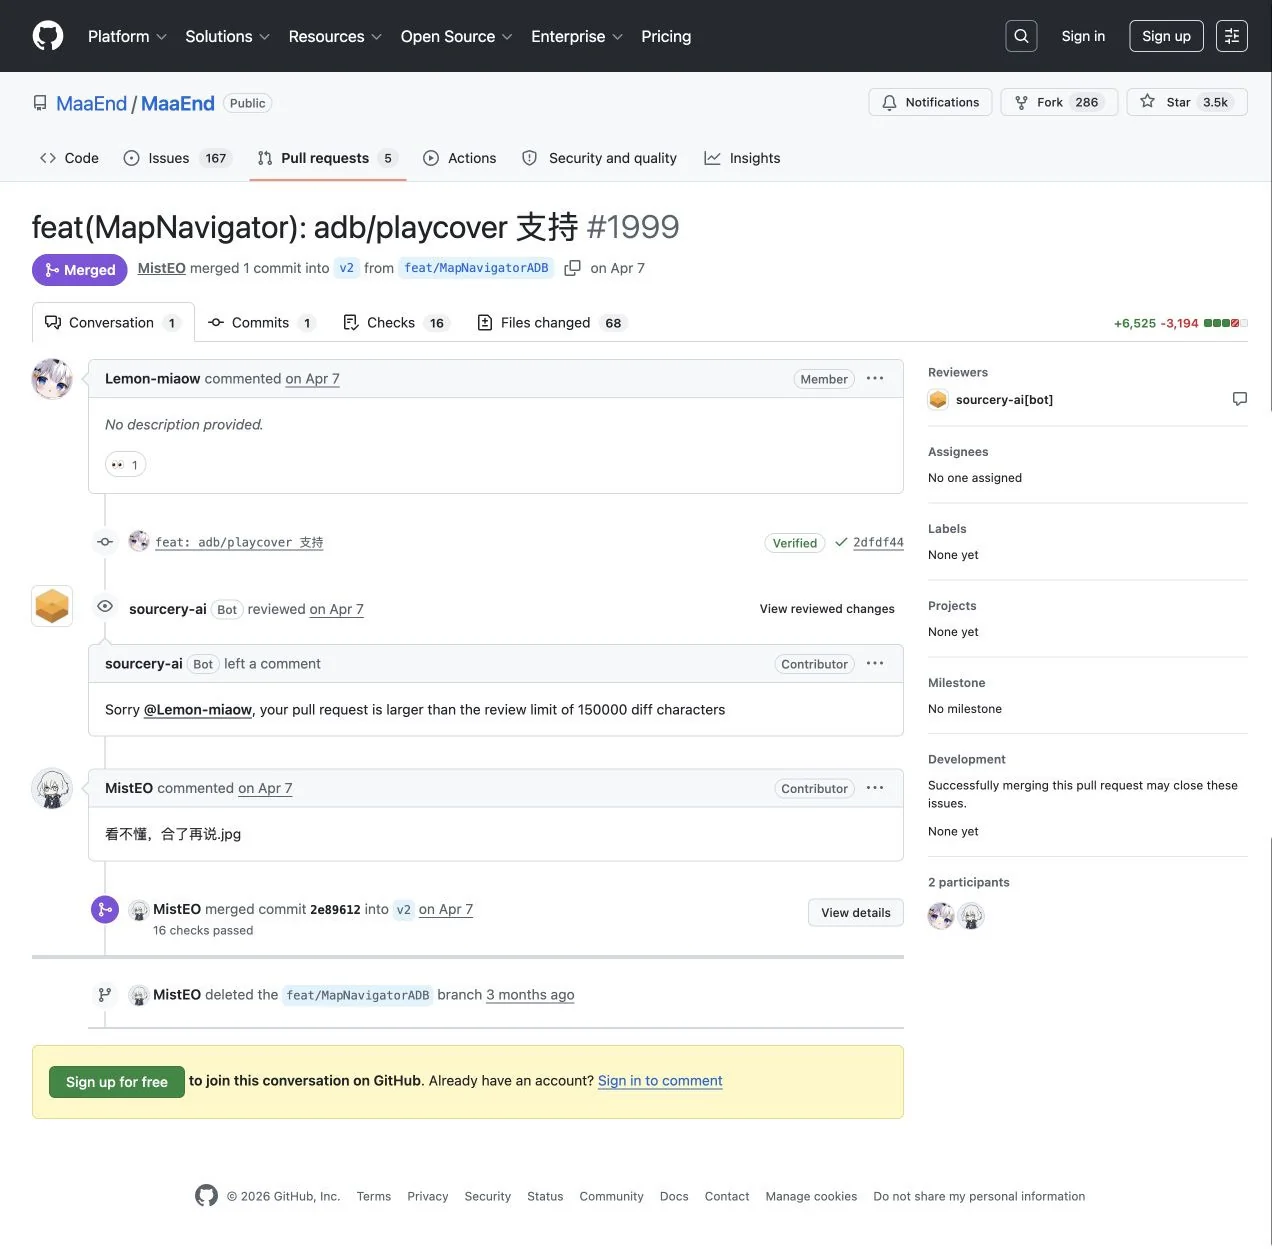Open the Code tab
The image size is (1272, 1249).
(69, 158)
